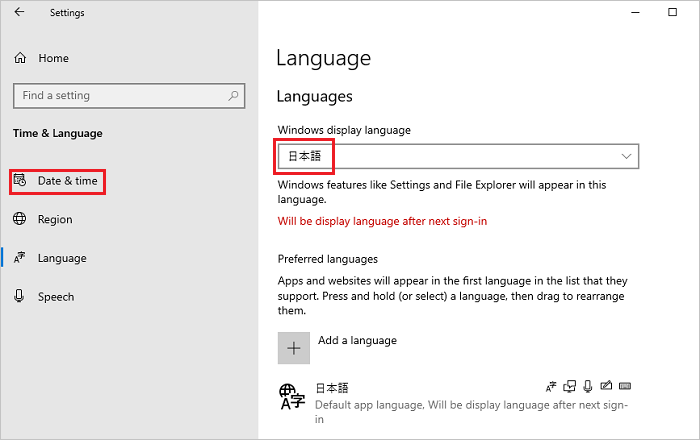
Task: Click the Speech microphone icon
Action: point(19,296)
